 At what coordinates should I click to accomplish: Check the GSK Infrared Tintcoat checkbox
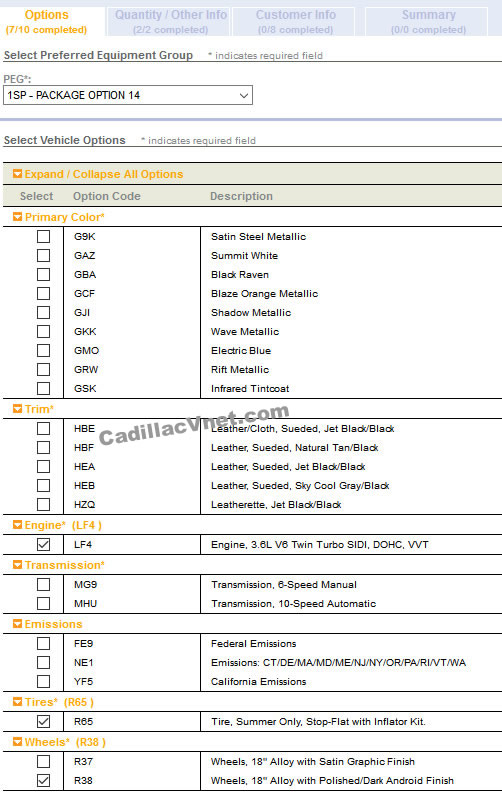coord(44,388)
